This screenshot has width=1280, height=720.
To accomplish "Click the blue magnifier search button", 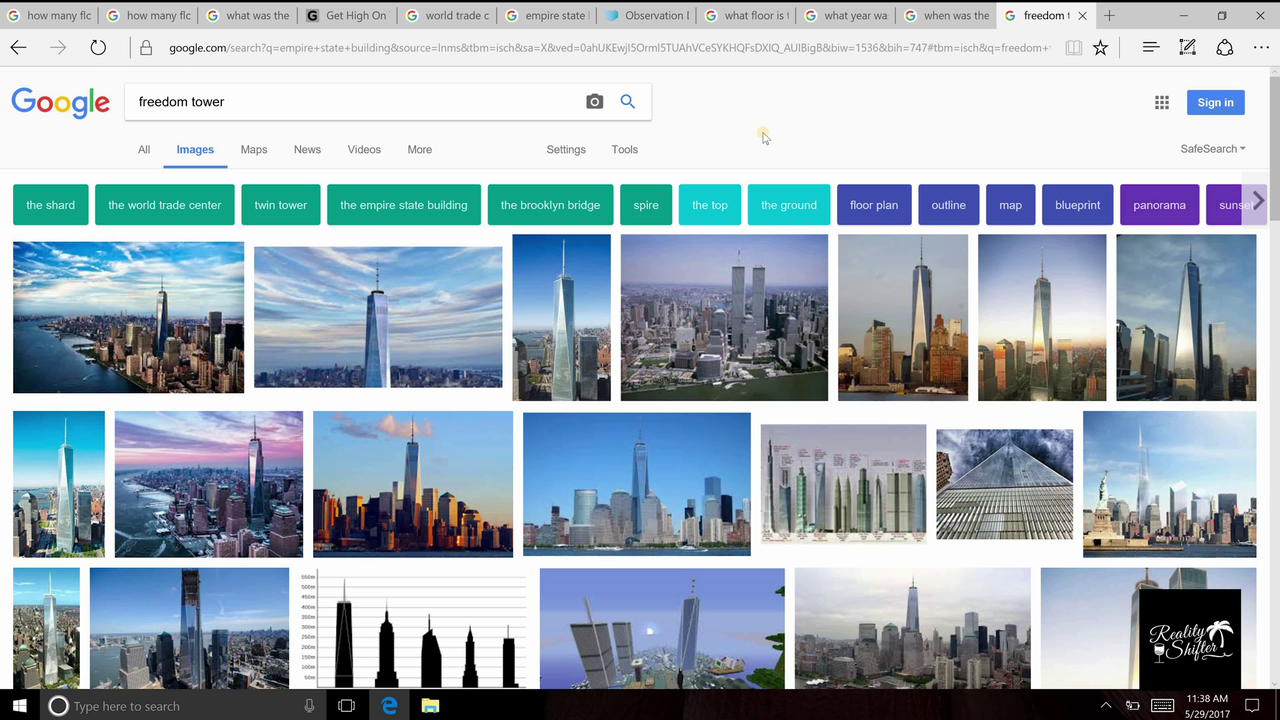I will tap(628, 102).
